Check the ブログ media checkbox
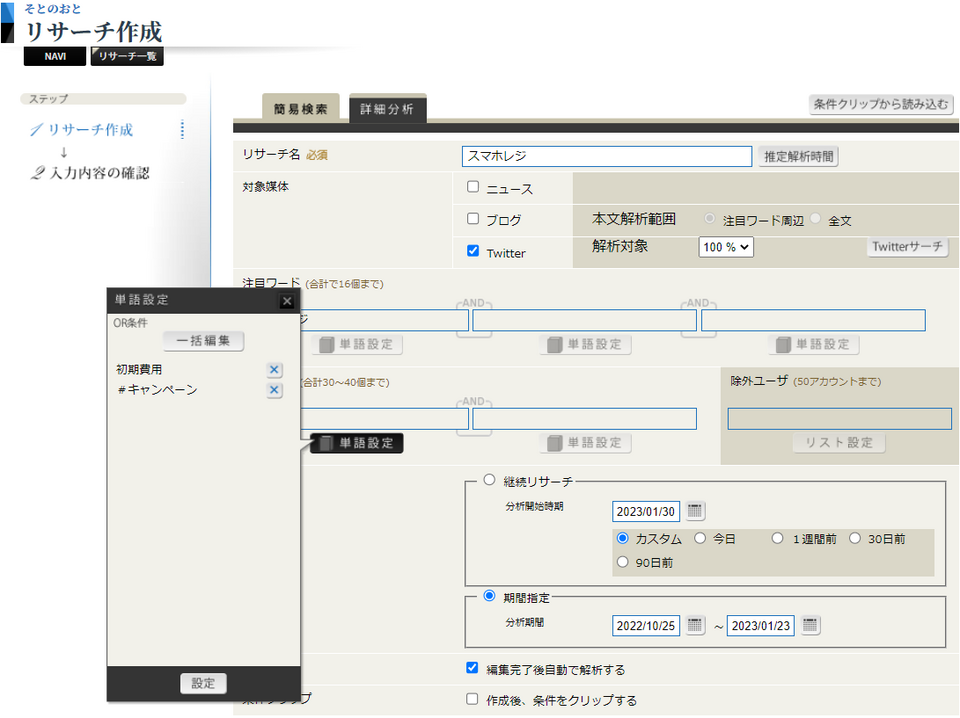This screenshot has height=718, width=960. 473,219
